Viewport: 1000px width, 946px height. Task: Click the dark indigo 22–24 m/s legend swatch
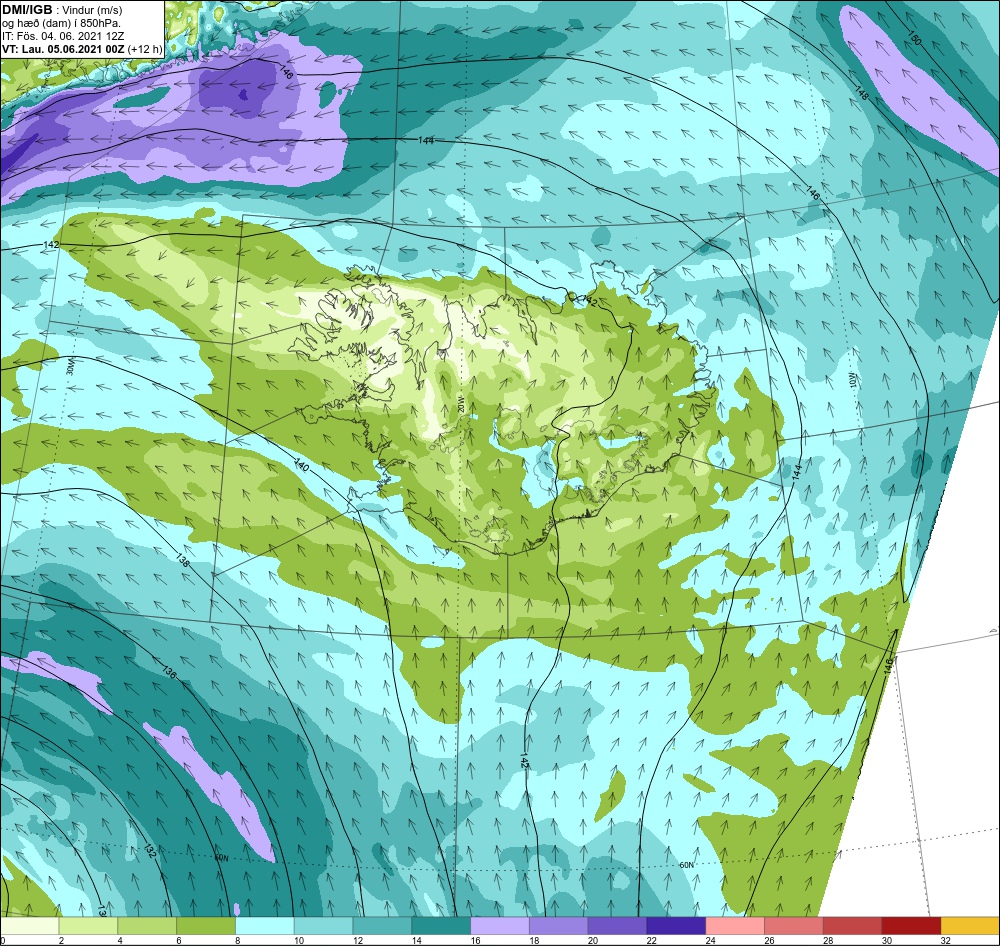coord(676,926)
